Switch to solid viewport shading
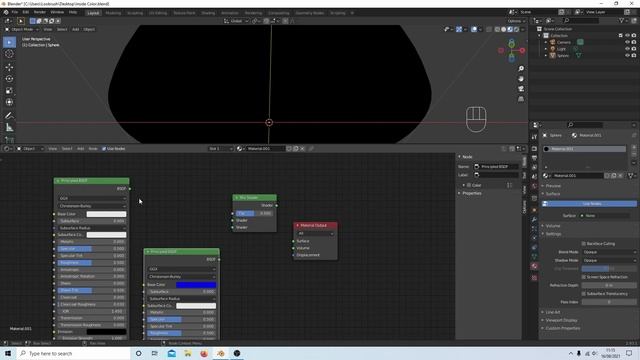The height and width of the screenshot is (360, 640). pos(504,29)
